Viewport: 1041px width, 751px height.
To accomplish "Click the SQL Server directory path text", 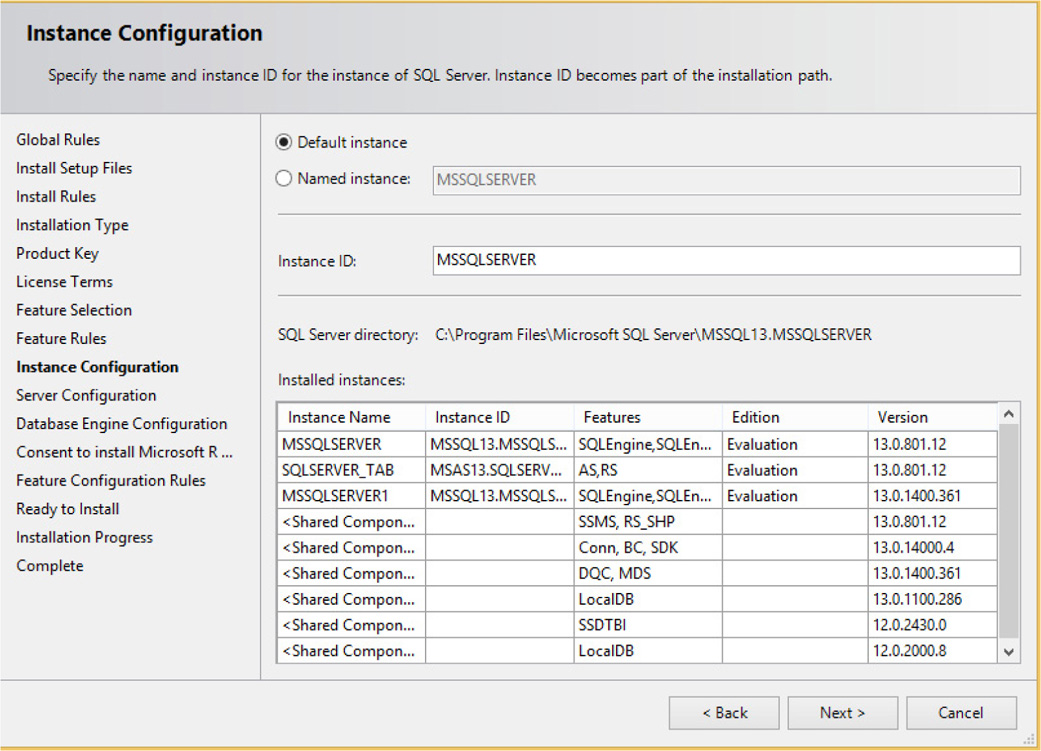I will pyautogui.click(x=653, y=335).
